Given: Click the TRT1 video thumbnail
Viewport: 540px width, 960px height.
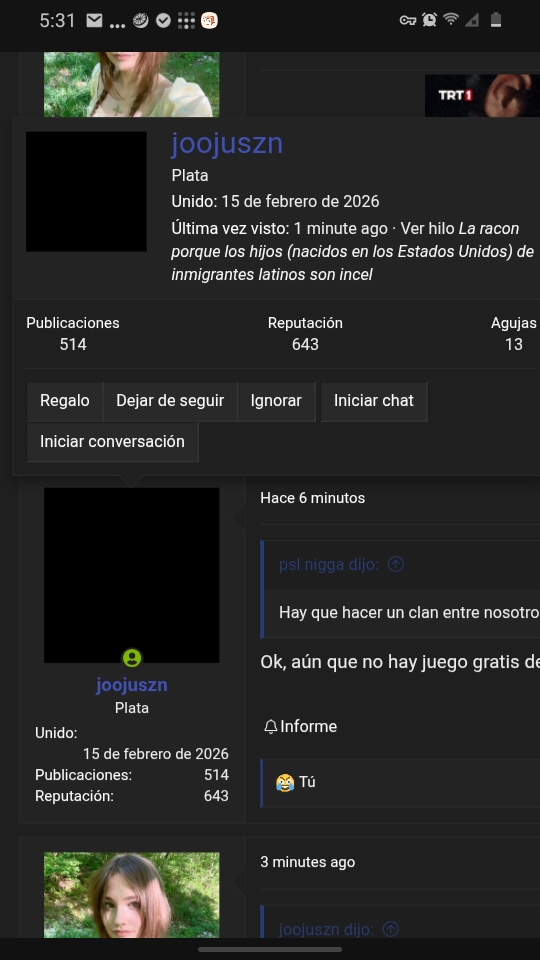Looking at the screenshot, I should pos(482,95).
